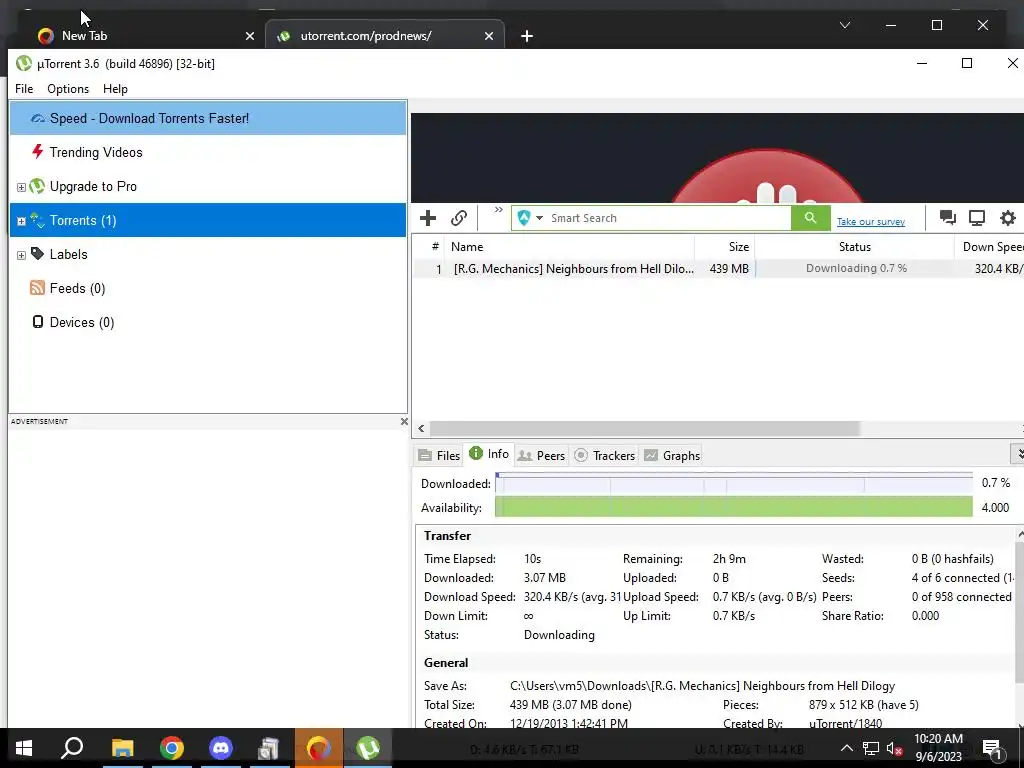Close the utorrent.com/prodnews/ browser tab
Viewport: 1024px width, 768px height.
pos(488,37)
